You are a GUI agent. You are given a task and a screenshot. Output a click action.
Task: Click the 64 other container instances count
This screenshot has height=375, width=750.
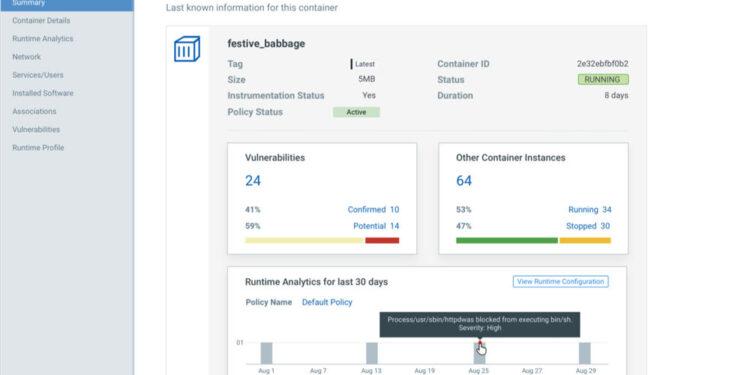464,181
